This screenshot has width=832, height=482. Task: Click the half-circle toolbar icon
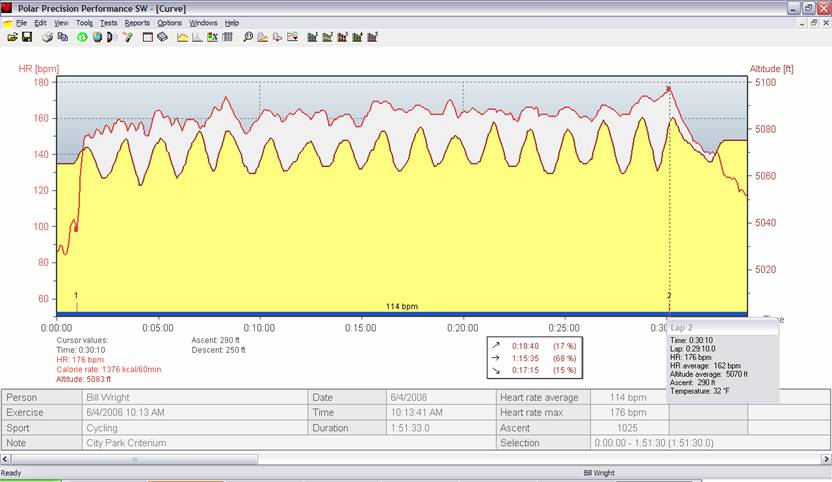[x=111, y=37]
